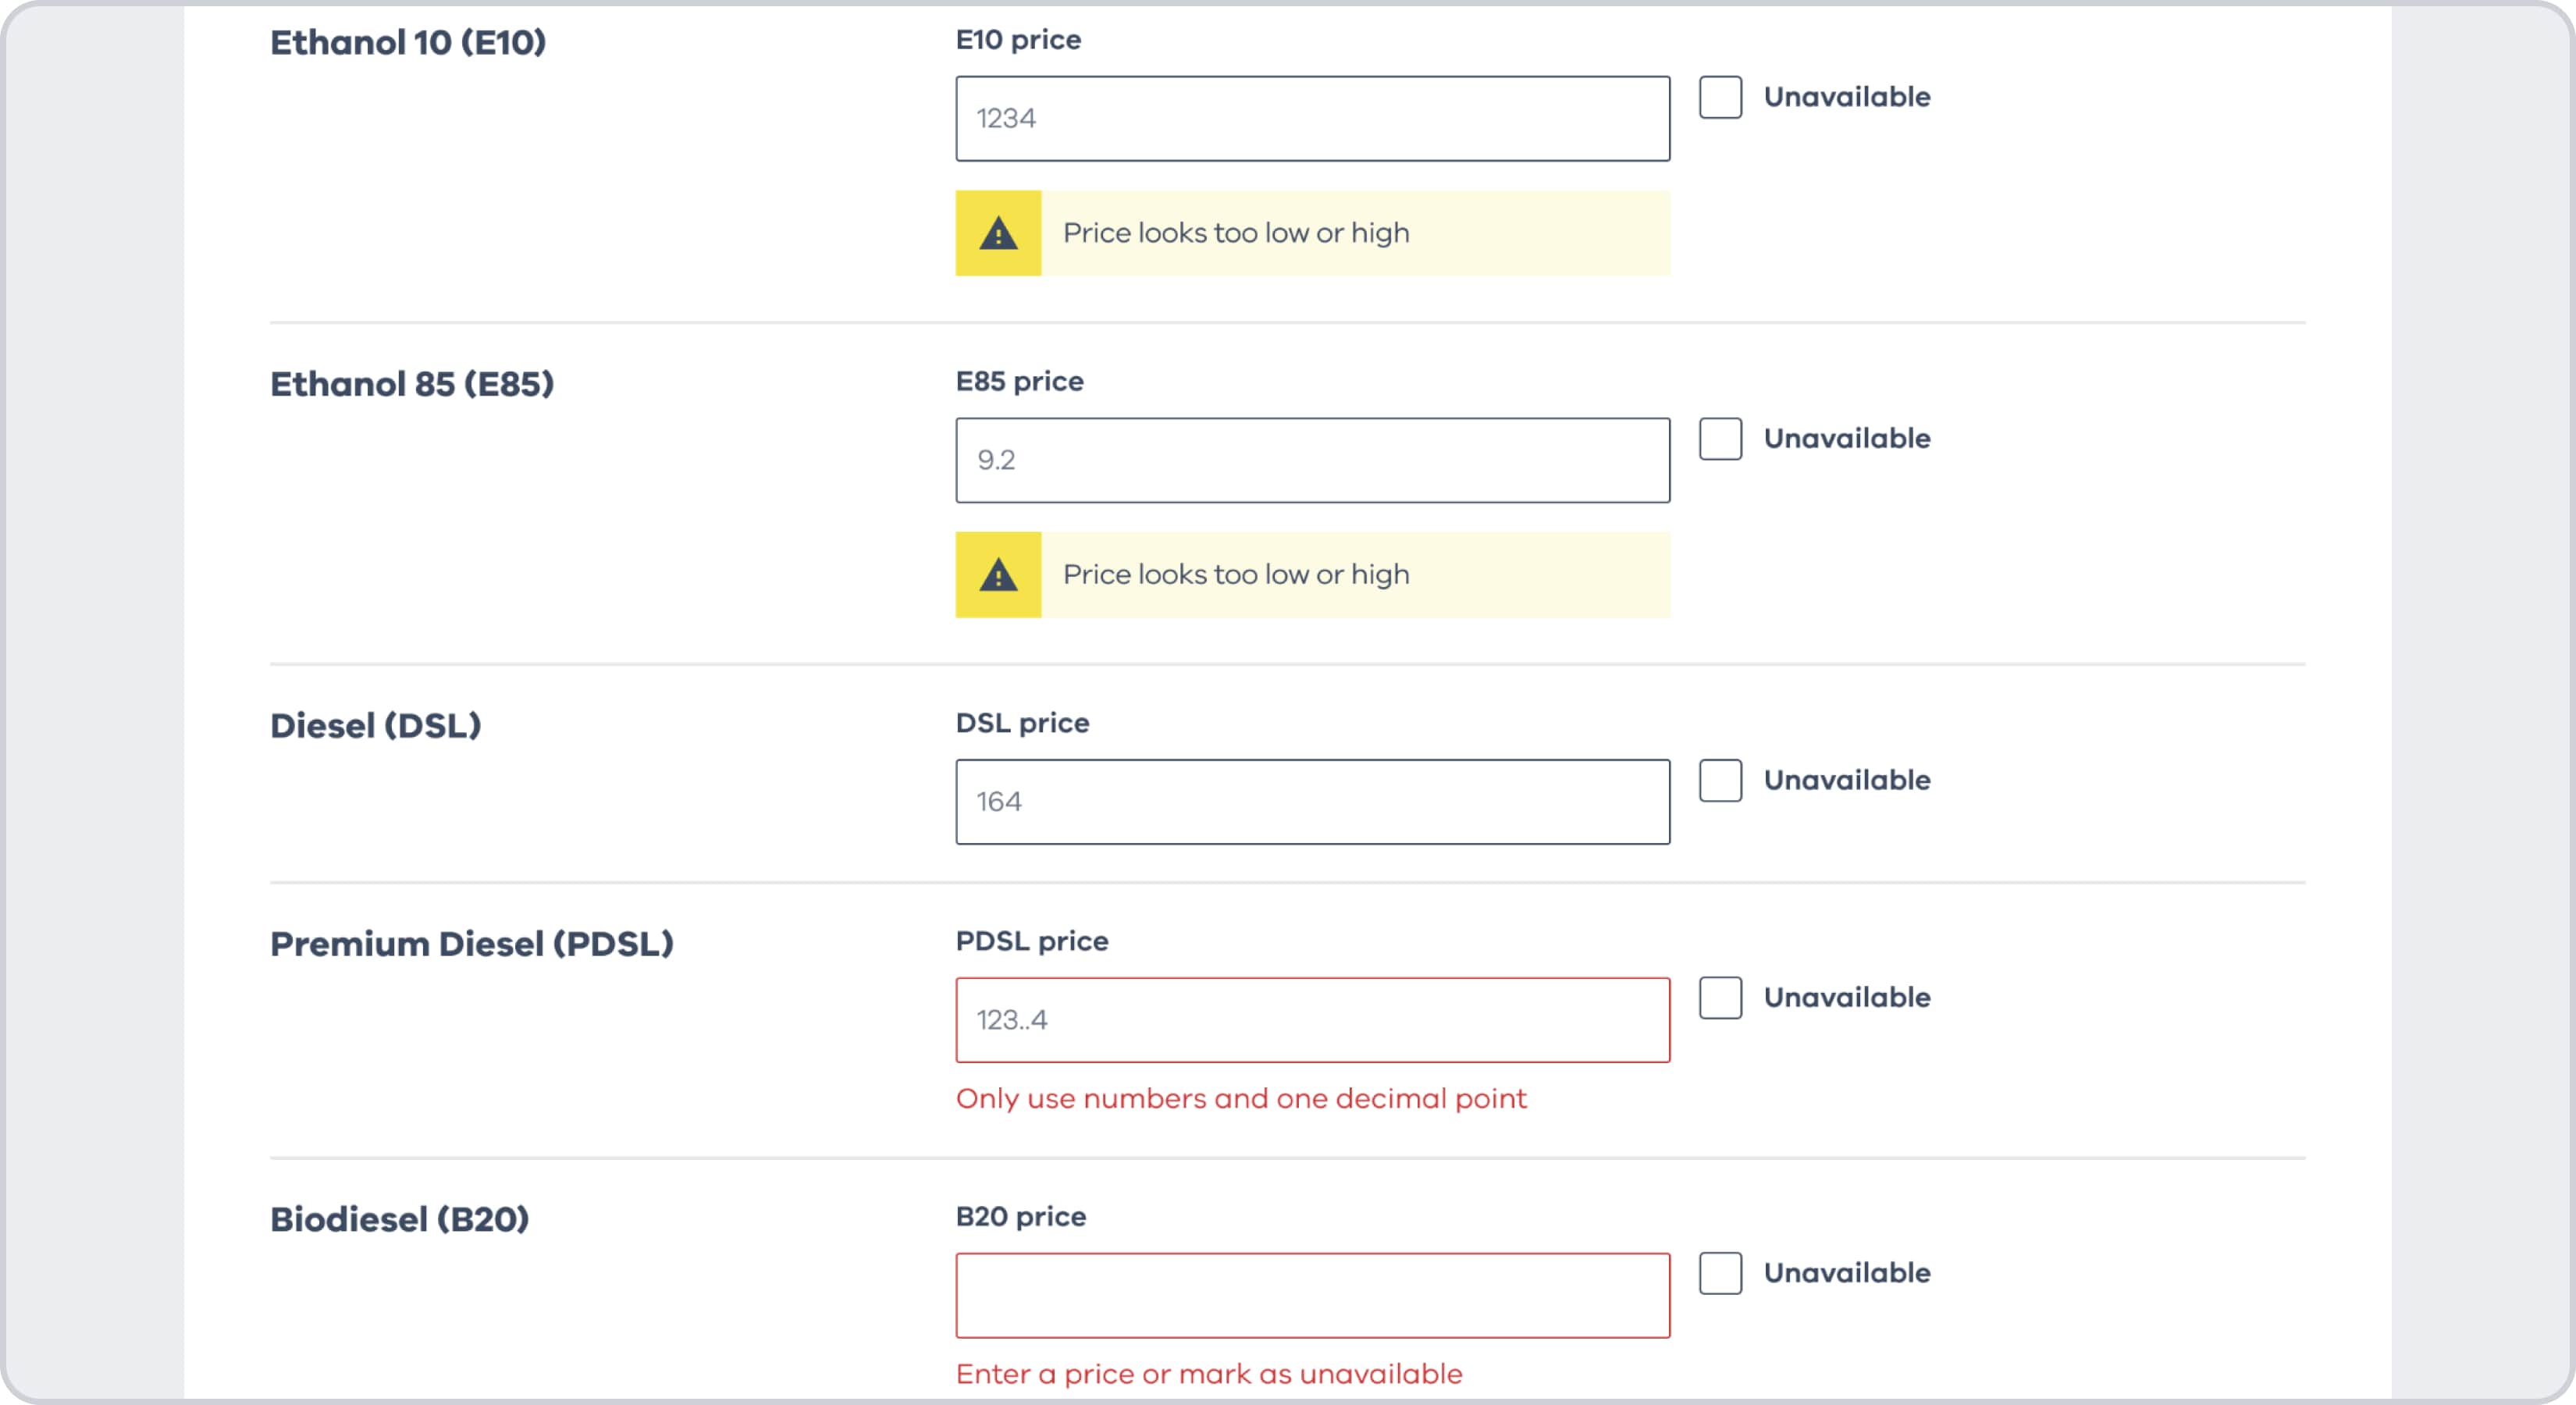Click the E85 price warning message
Image resolution: width=2576 pixels, height=1405 pixels.
tap(1236, 575)
